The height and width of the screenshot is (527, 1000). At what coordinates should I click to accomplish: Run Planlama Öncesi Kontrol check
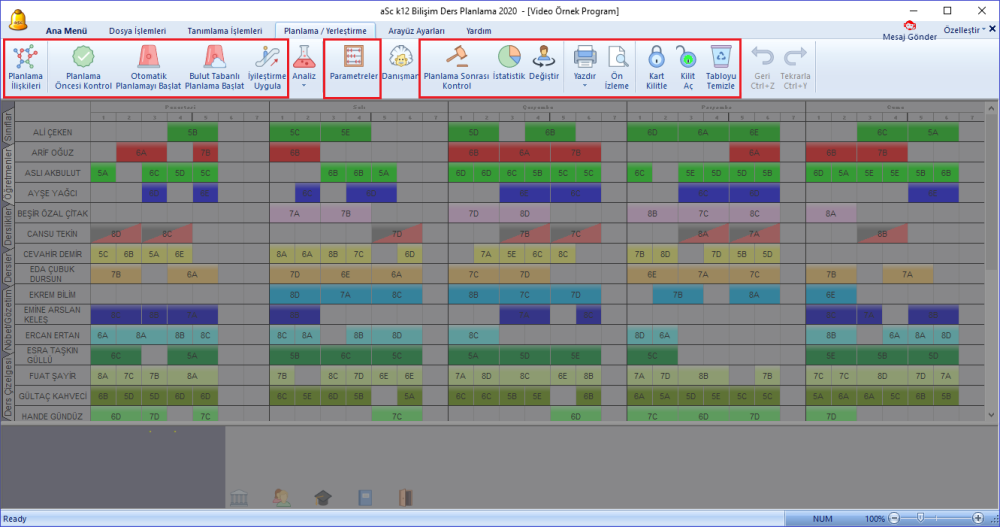[83, 68]
